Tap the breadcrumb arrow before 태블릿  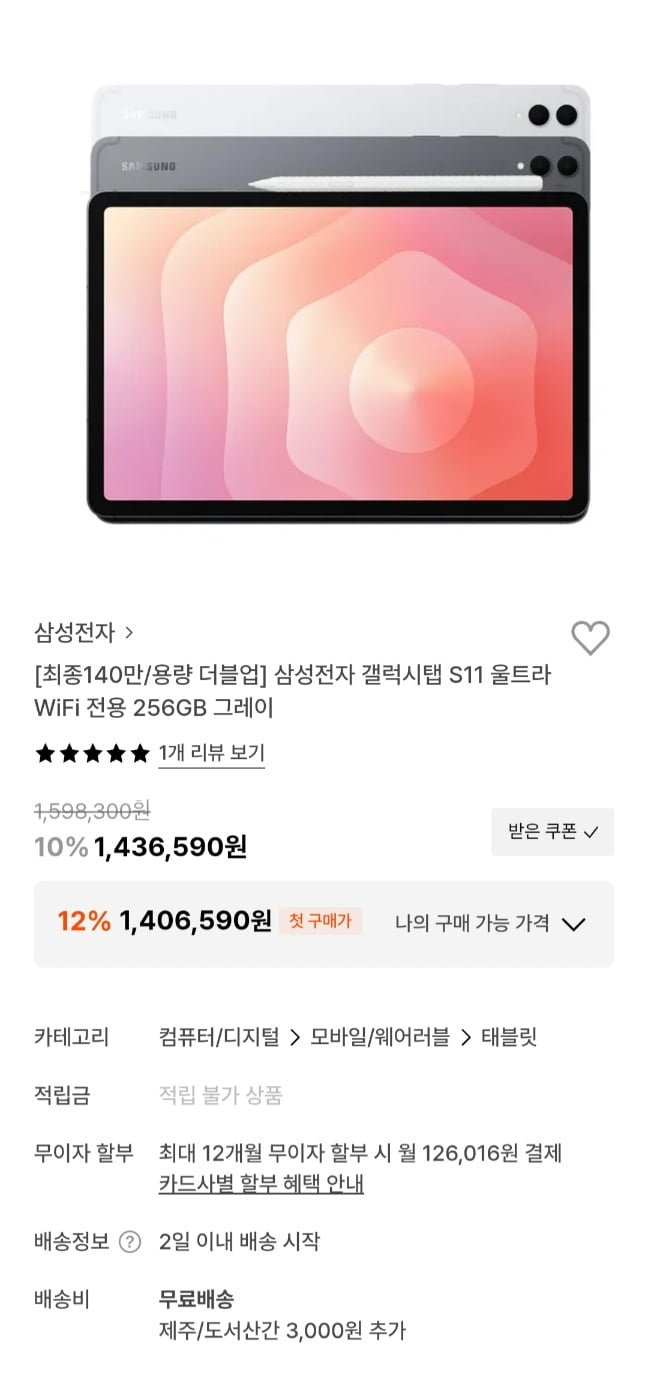465,1038
